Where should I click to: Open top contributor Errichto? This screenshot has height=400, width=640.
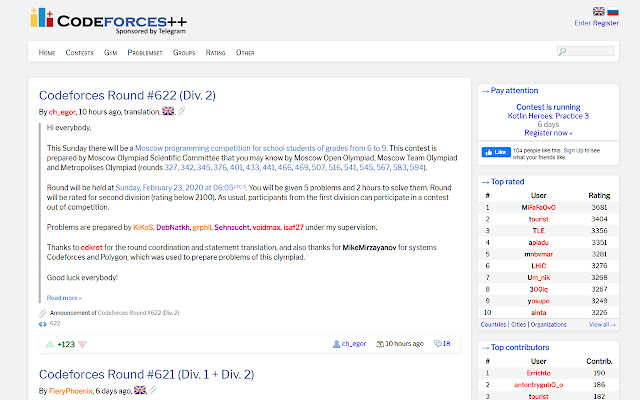(538, 373)
